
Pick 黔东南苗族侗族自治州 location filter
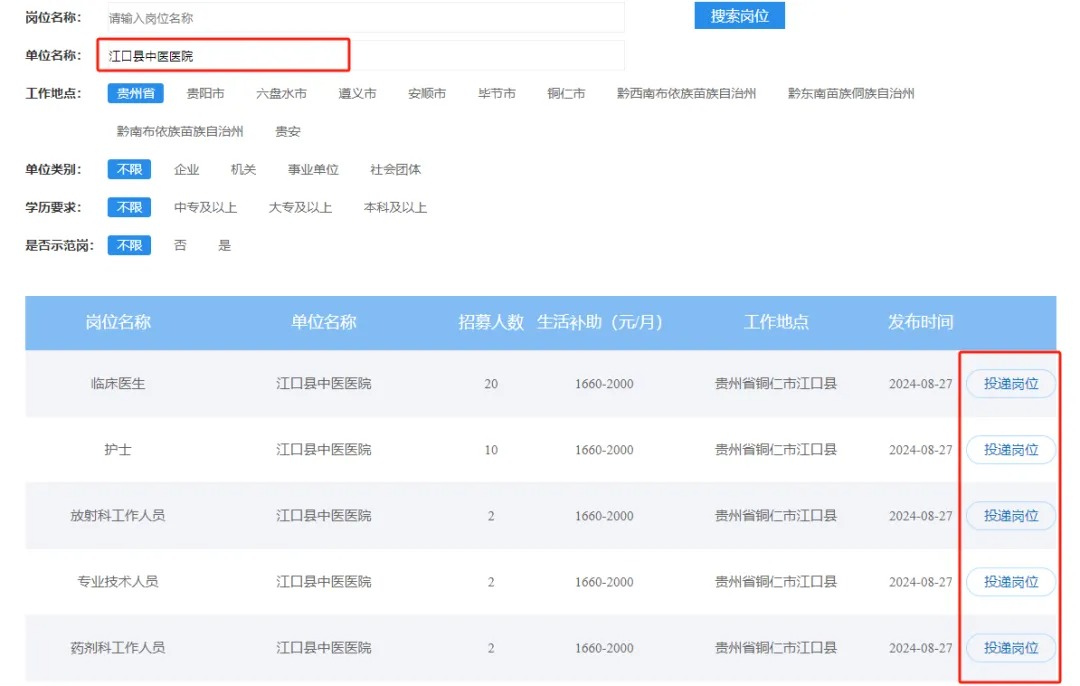850,94
